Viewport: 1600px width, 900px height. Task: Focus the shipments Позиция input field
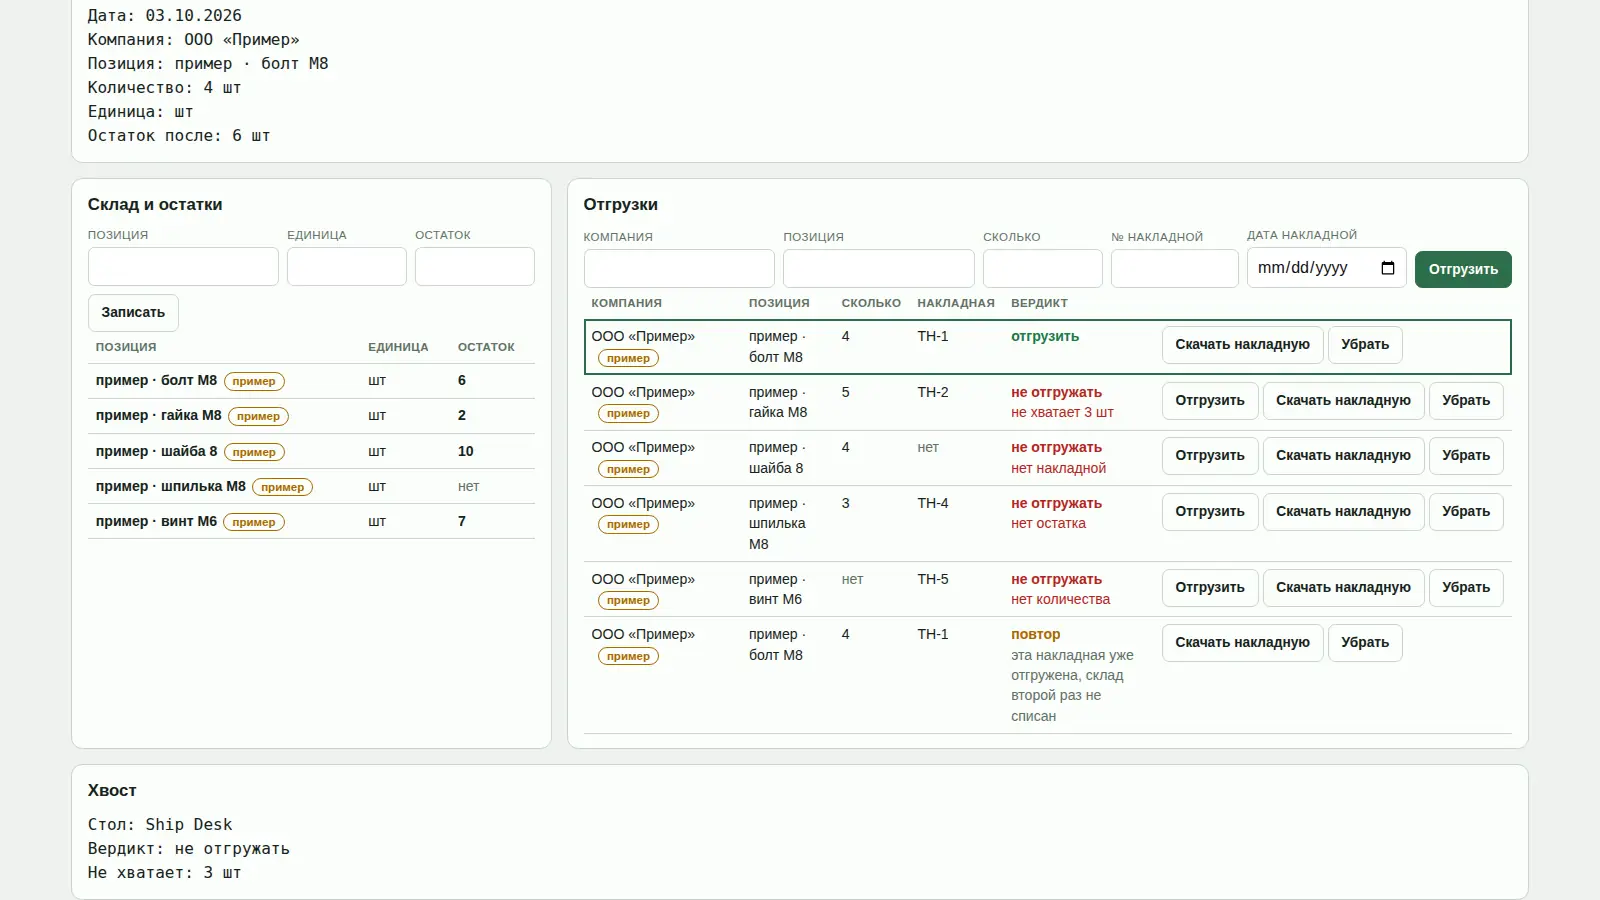click(879, 269)
